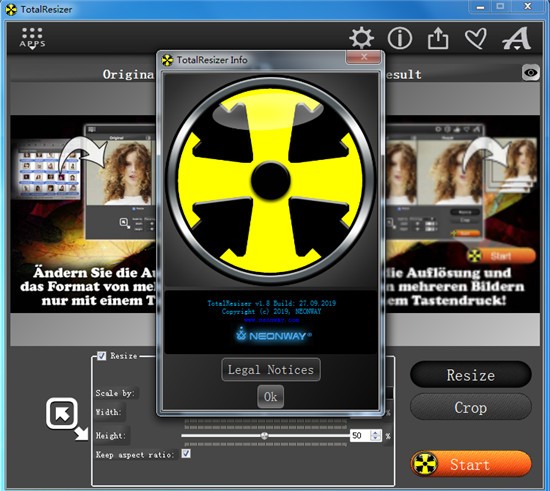Viewport: 550px width, 491px height.
Task: Open the font language 'A' icon
Action: (517, 38)
